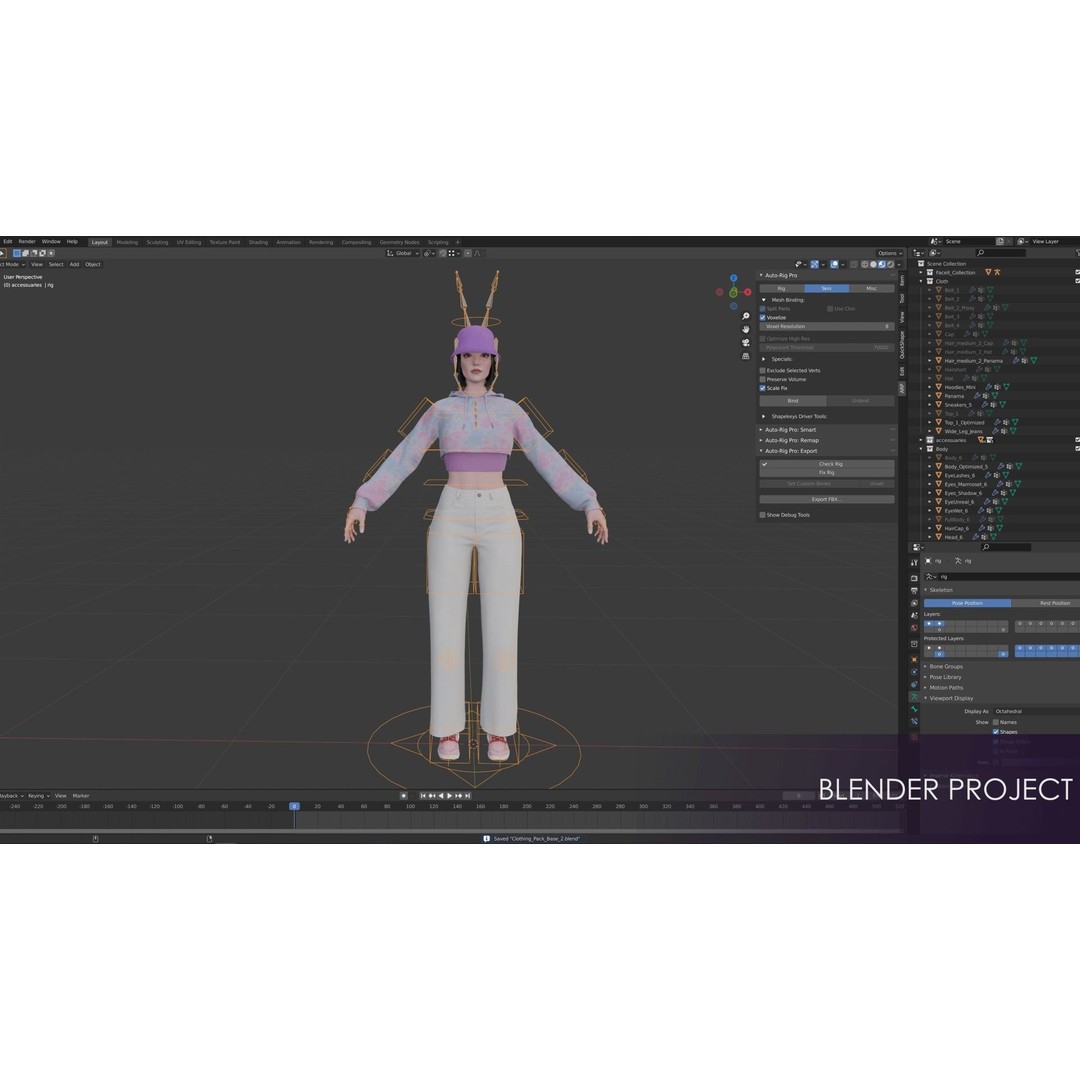1080x1080 pixels.
Task: Click the play animation button in timeline
Action: (x=449, y=796)
